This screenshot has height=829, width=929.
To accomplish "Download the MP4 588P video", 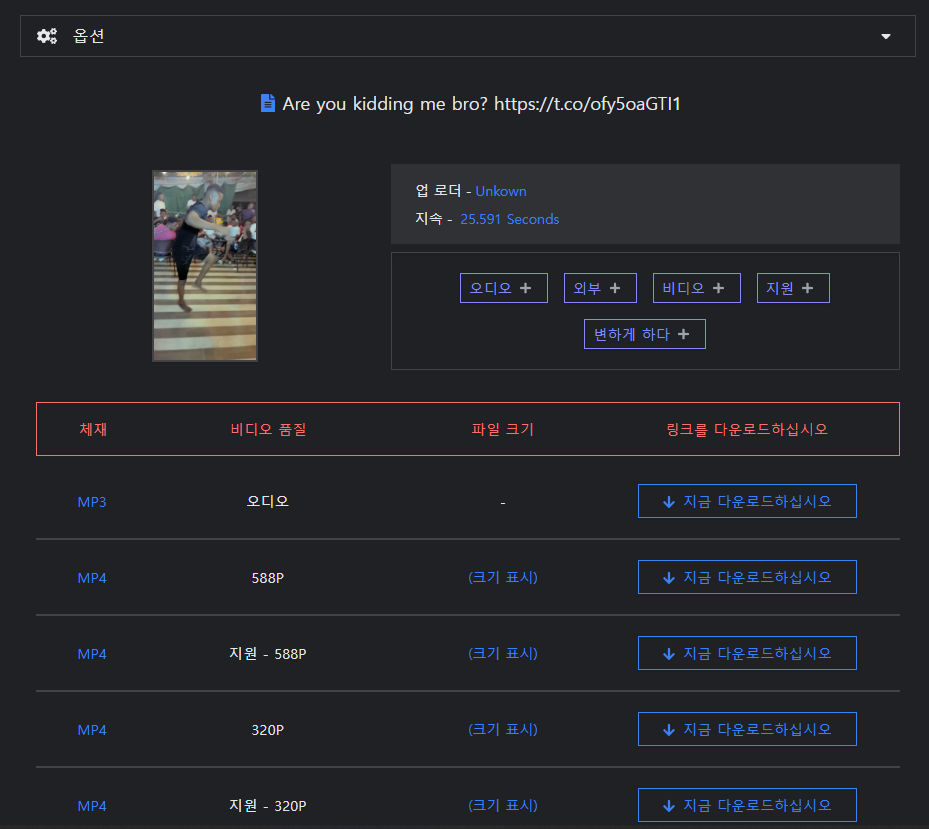I will pyautogui.click(x=747, y=577).
